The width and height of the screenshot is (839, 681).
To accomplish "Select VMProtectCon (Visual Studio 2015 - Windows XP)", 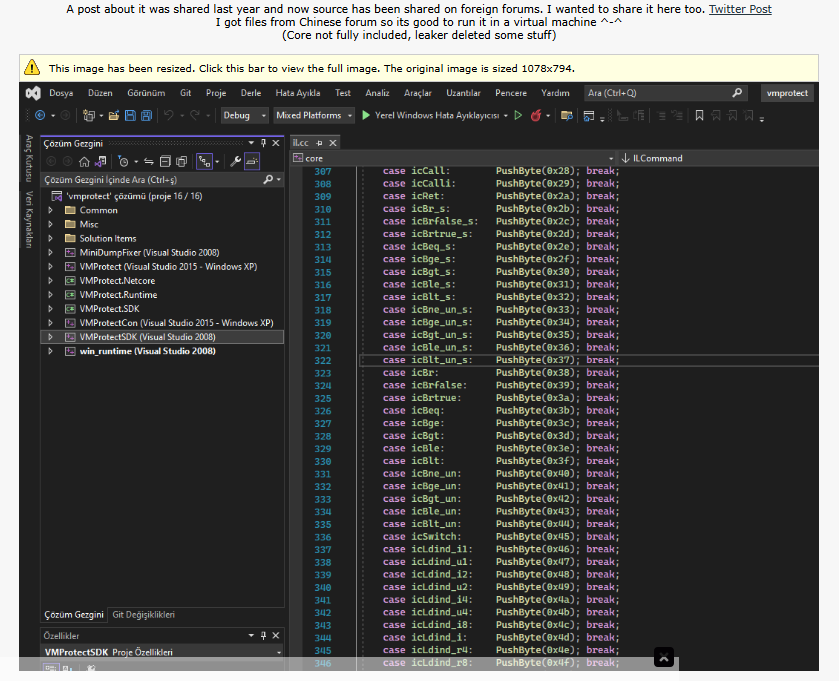I will click(176, 323).
